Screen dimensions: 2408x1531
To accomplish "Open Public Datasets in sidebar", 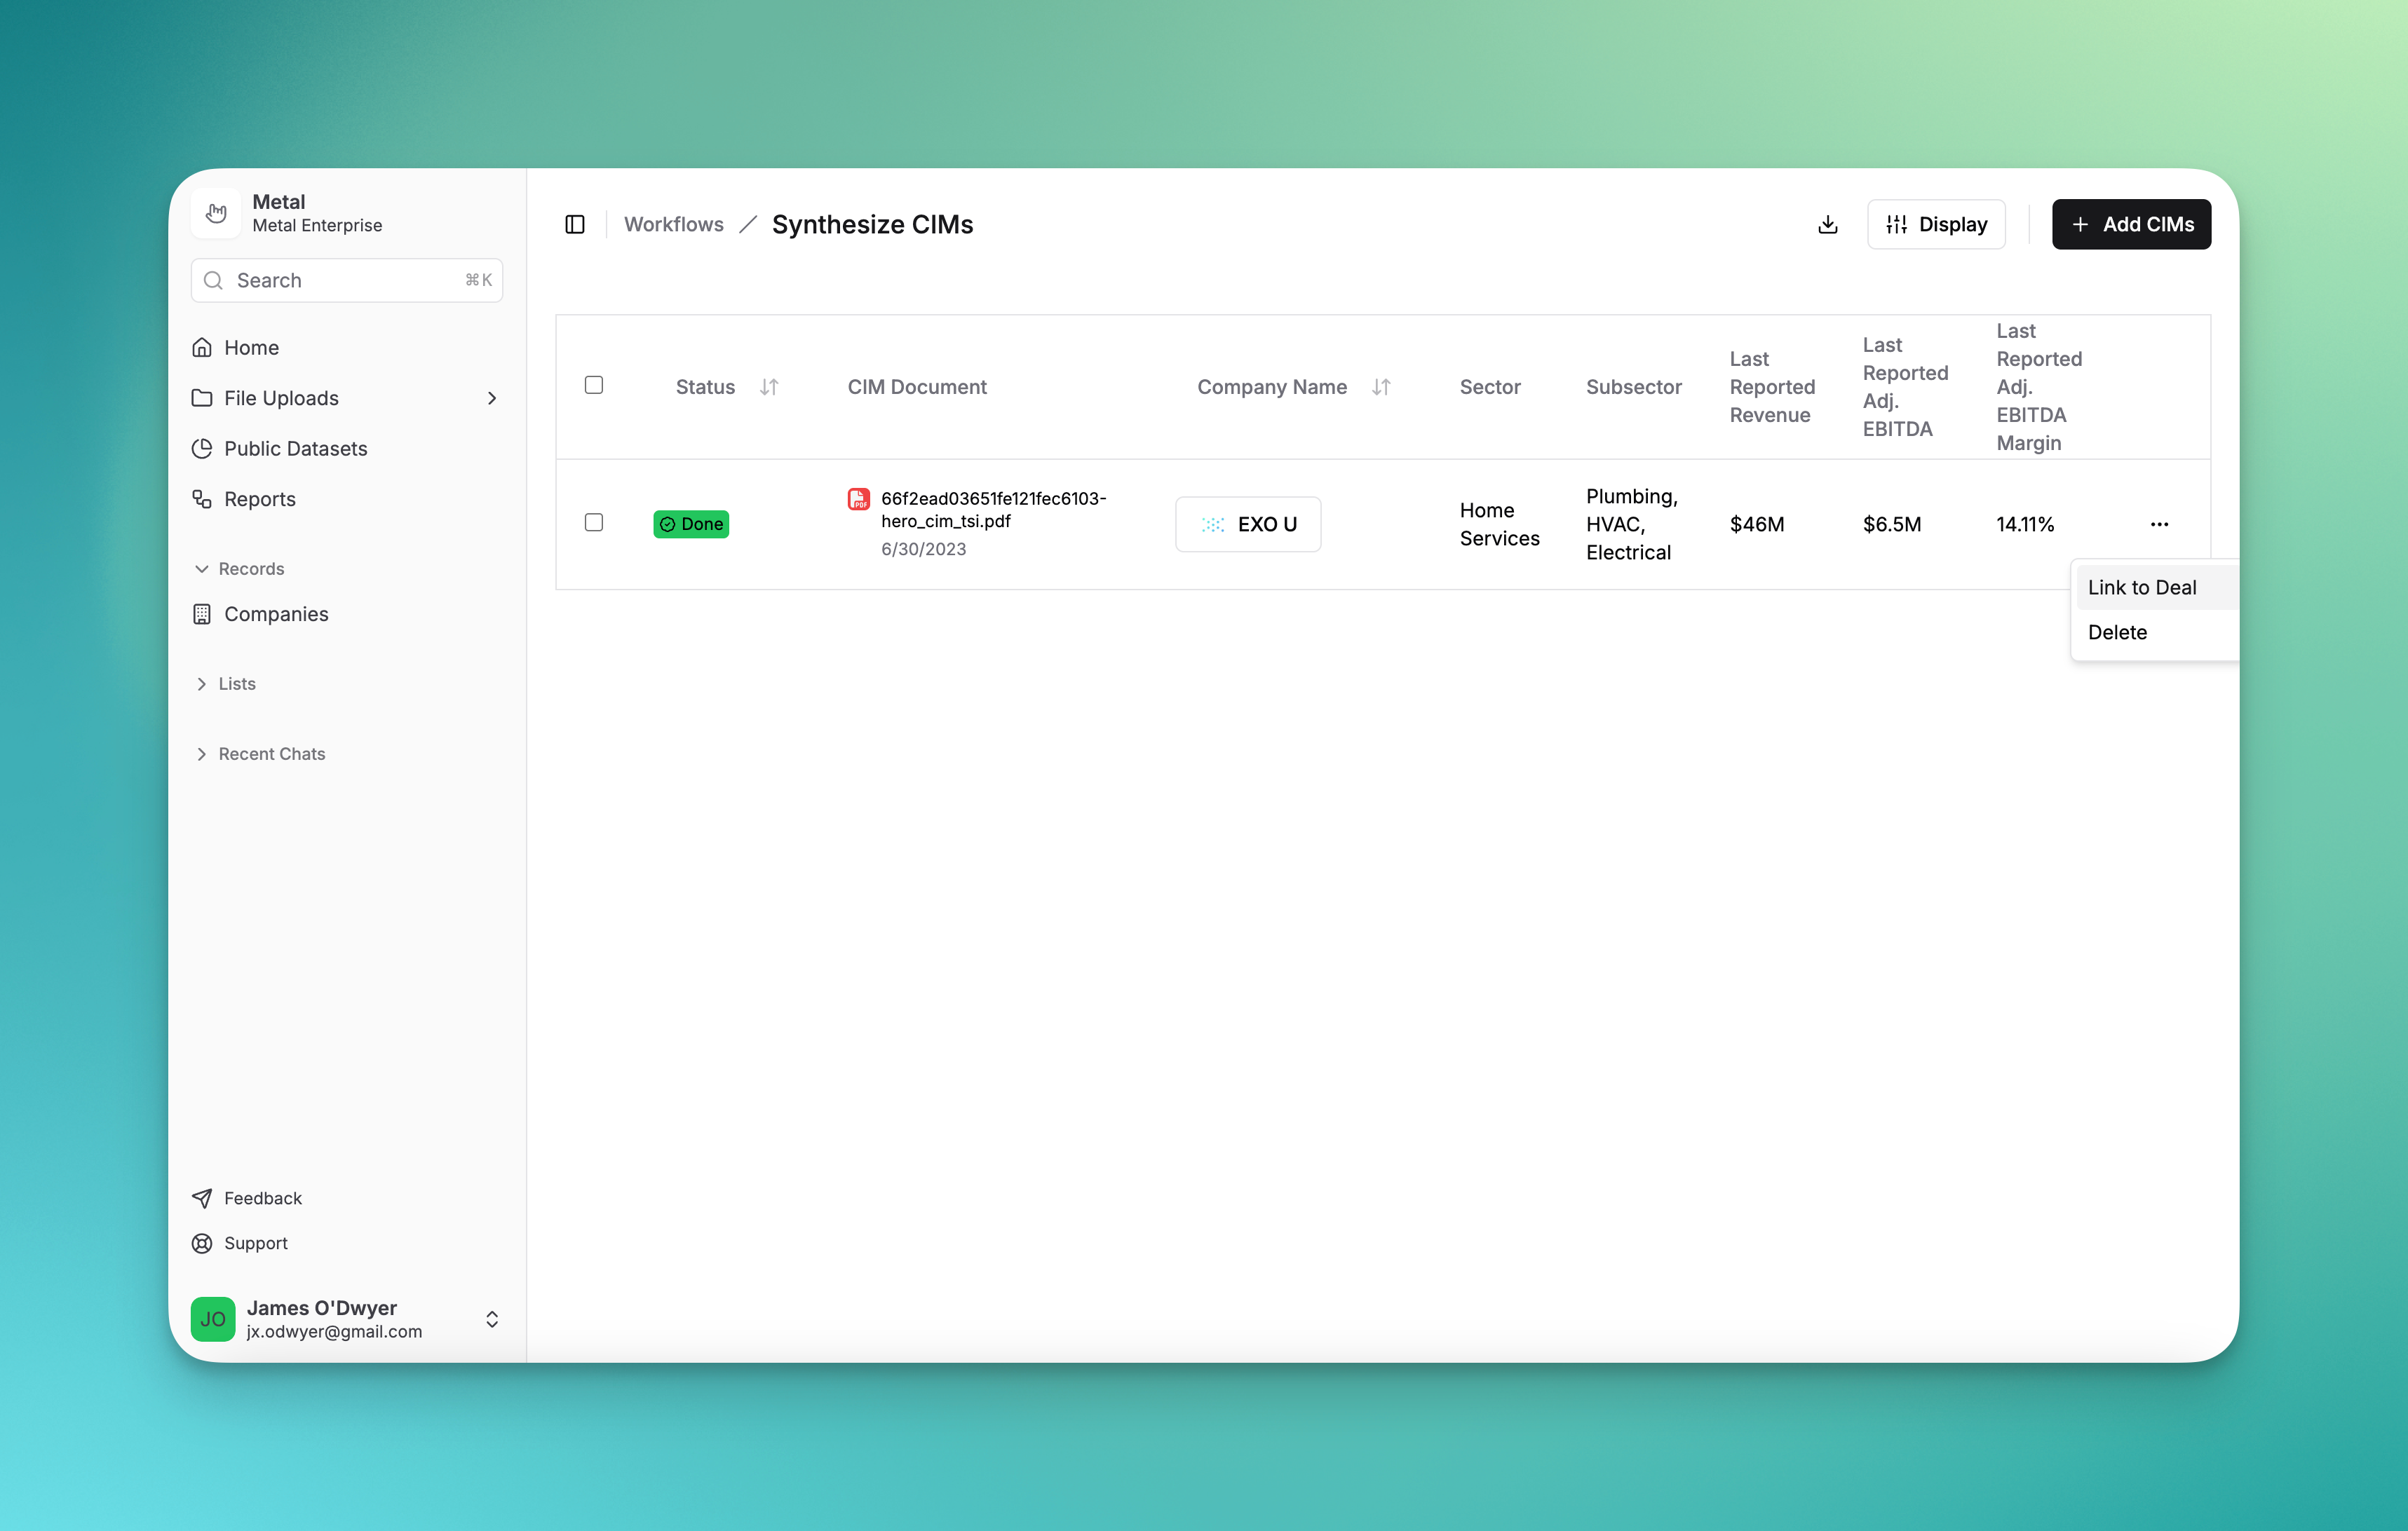I will click(295, 448).
